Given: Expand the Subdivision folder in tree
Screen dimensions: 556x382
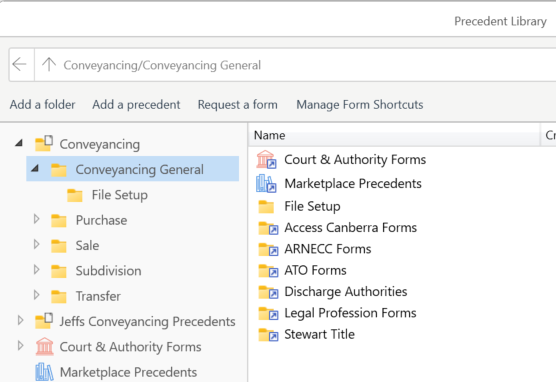Looking at the screenshot, I should pyautogui.click(x=37, y=270).
